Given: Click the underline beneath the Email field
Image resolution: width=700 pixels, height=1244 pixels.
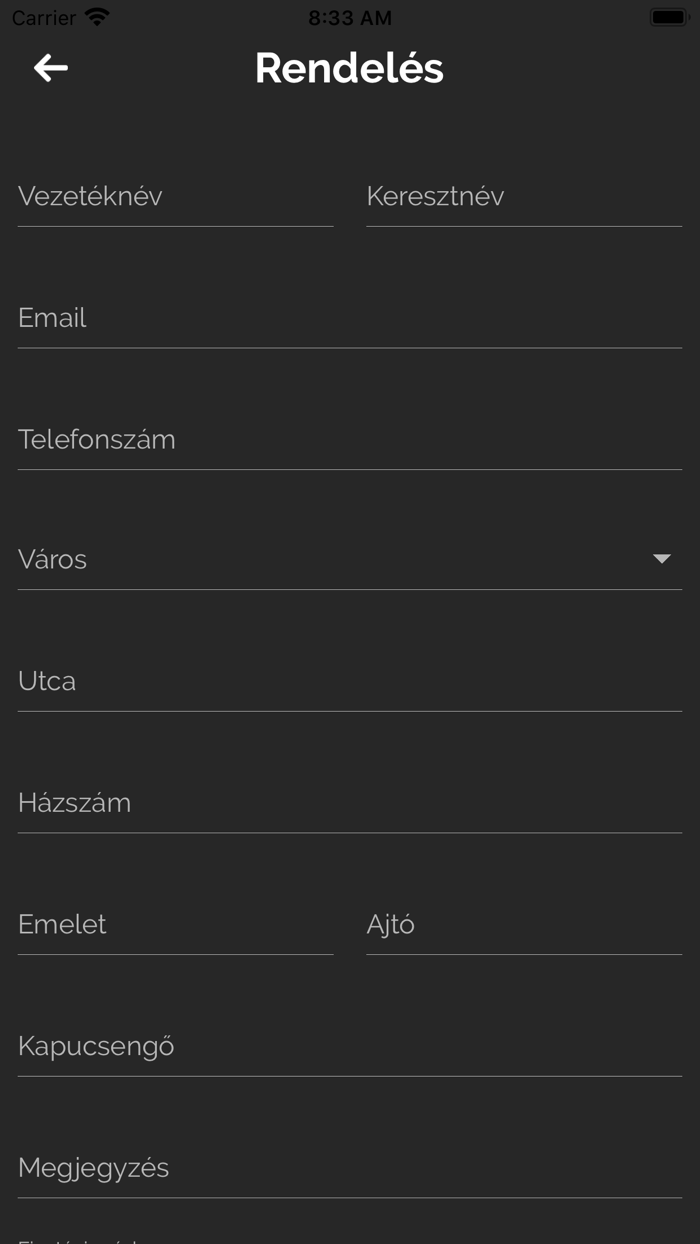Looking at the screenshot, I should click(349, 348).
